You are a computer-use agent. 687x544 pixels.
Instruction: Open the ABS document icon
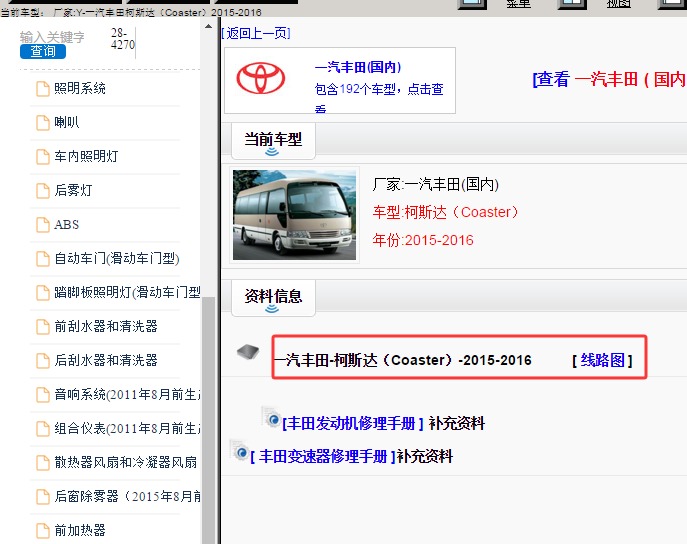[42, 225]
